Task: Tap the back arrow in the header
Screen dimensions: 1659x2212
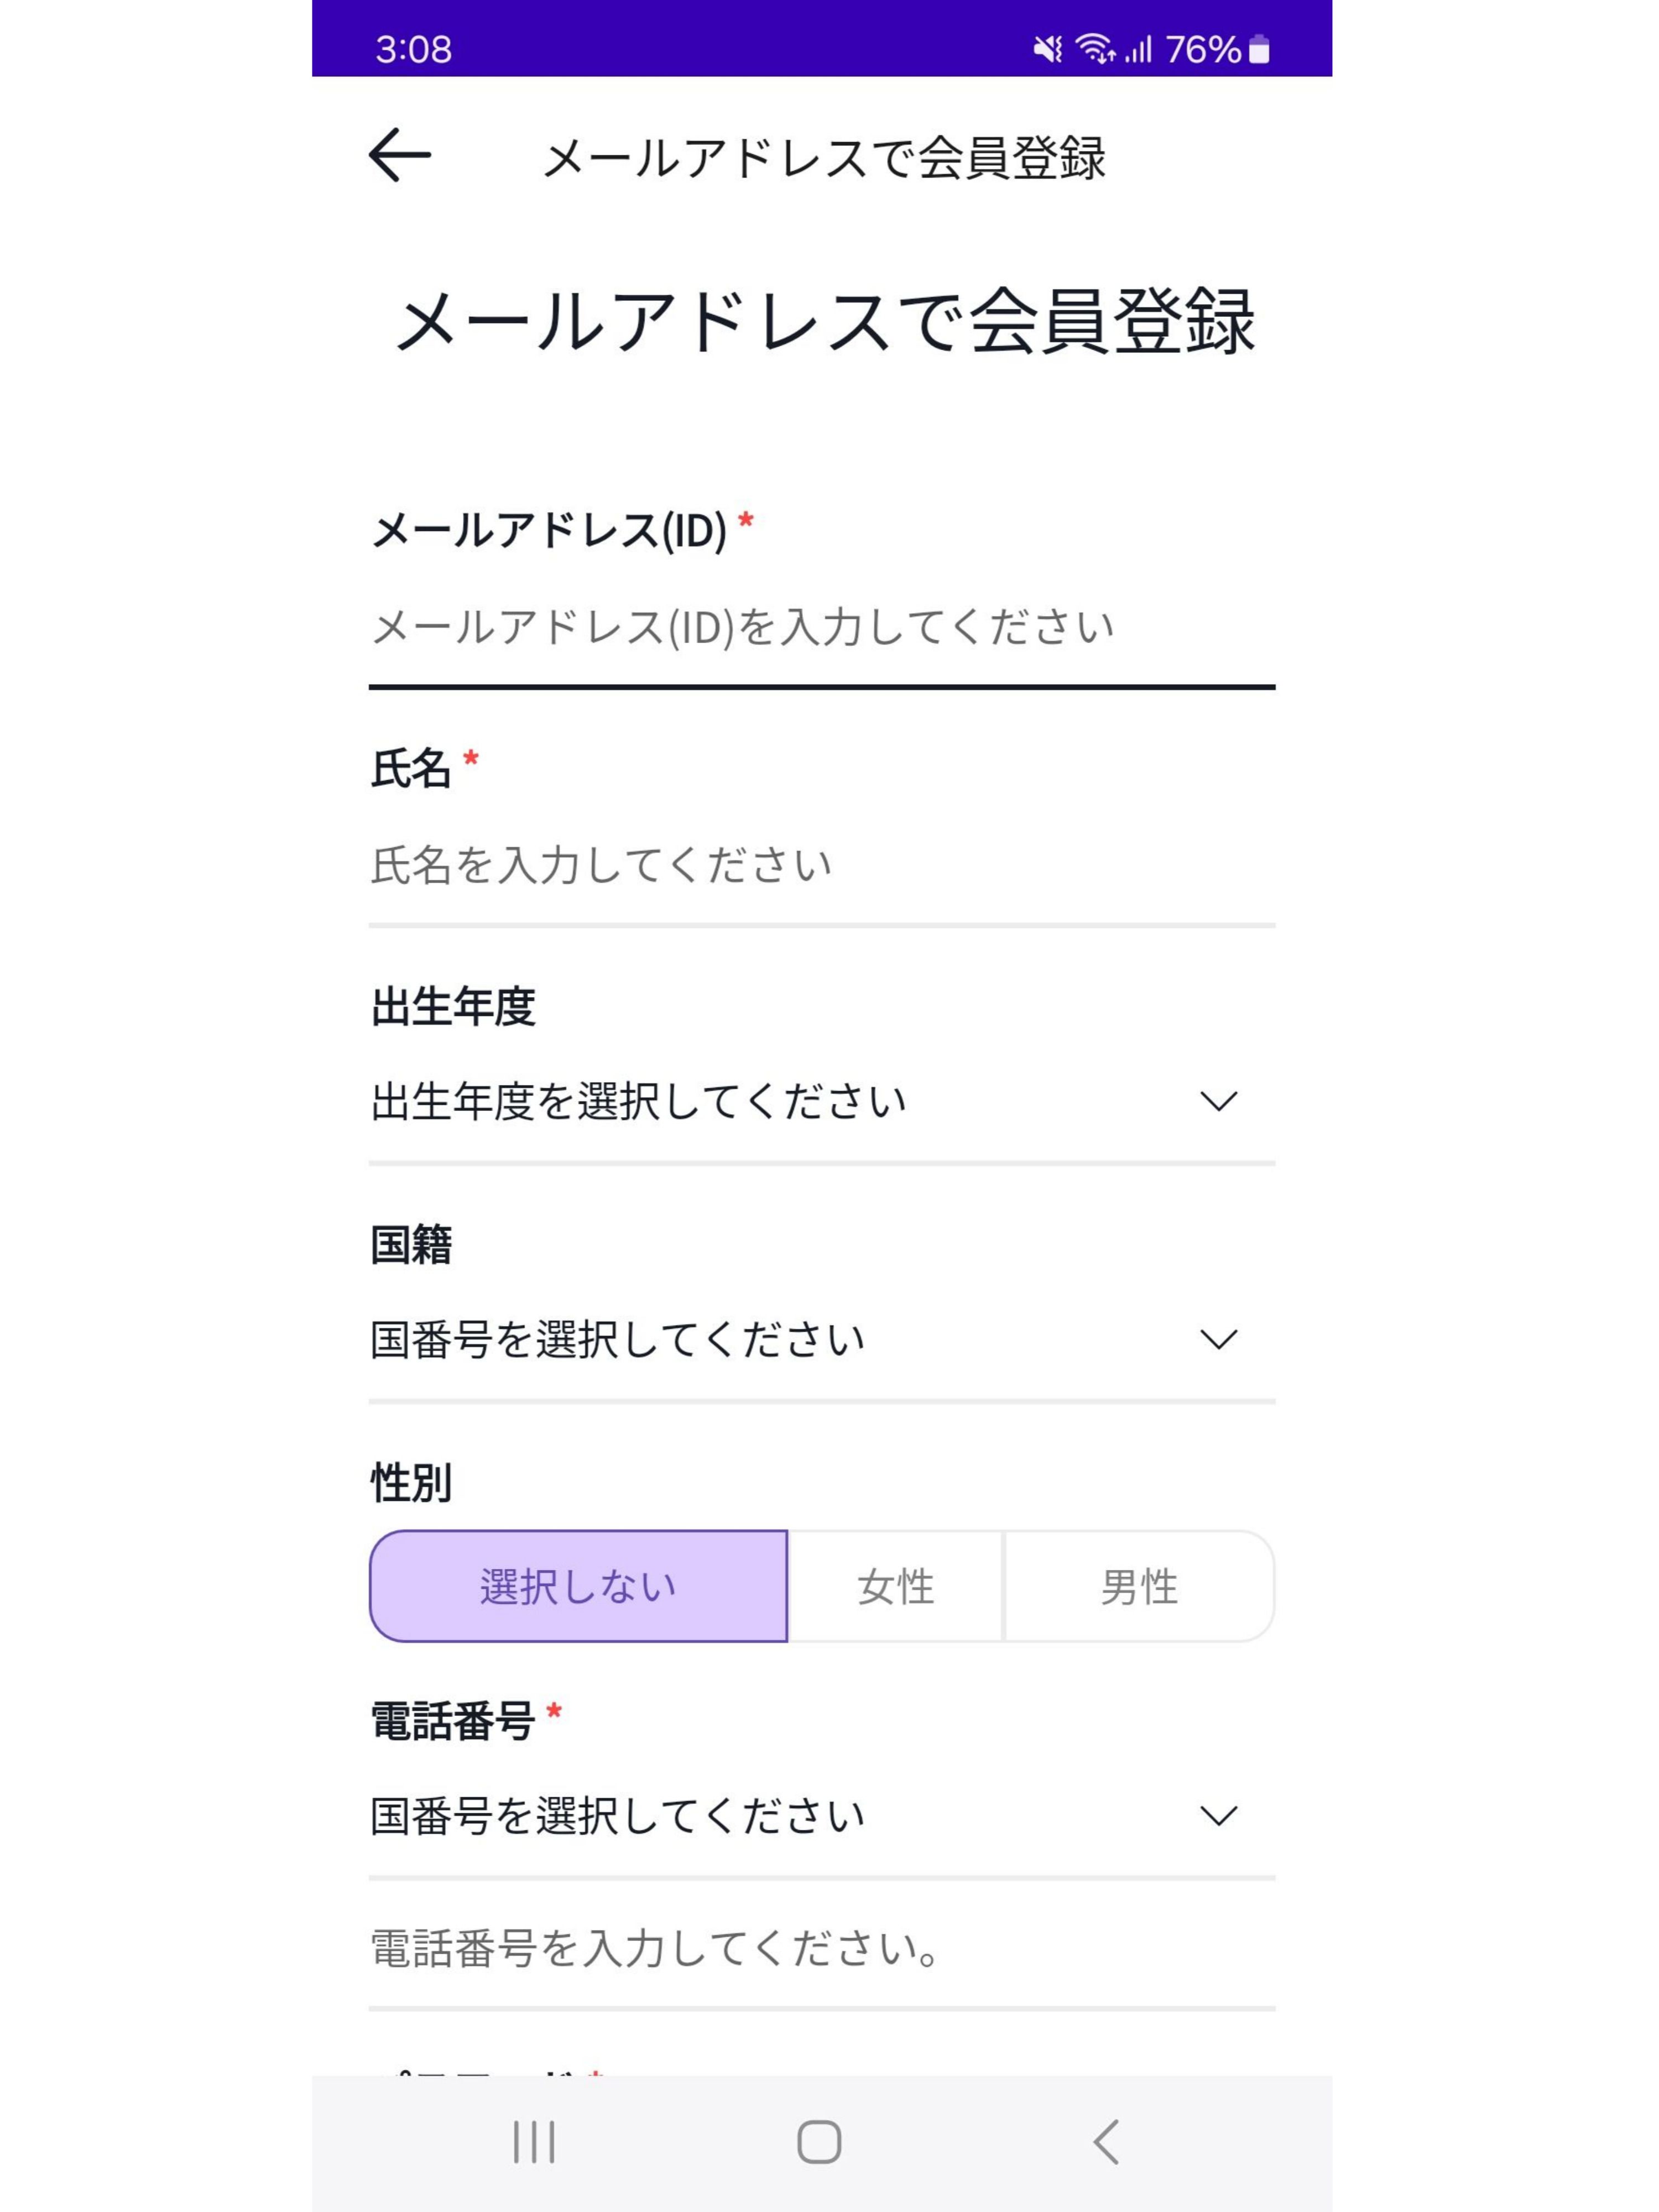Action: click(399, 156)
